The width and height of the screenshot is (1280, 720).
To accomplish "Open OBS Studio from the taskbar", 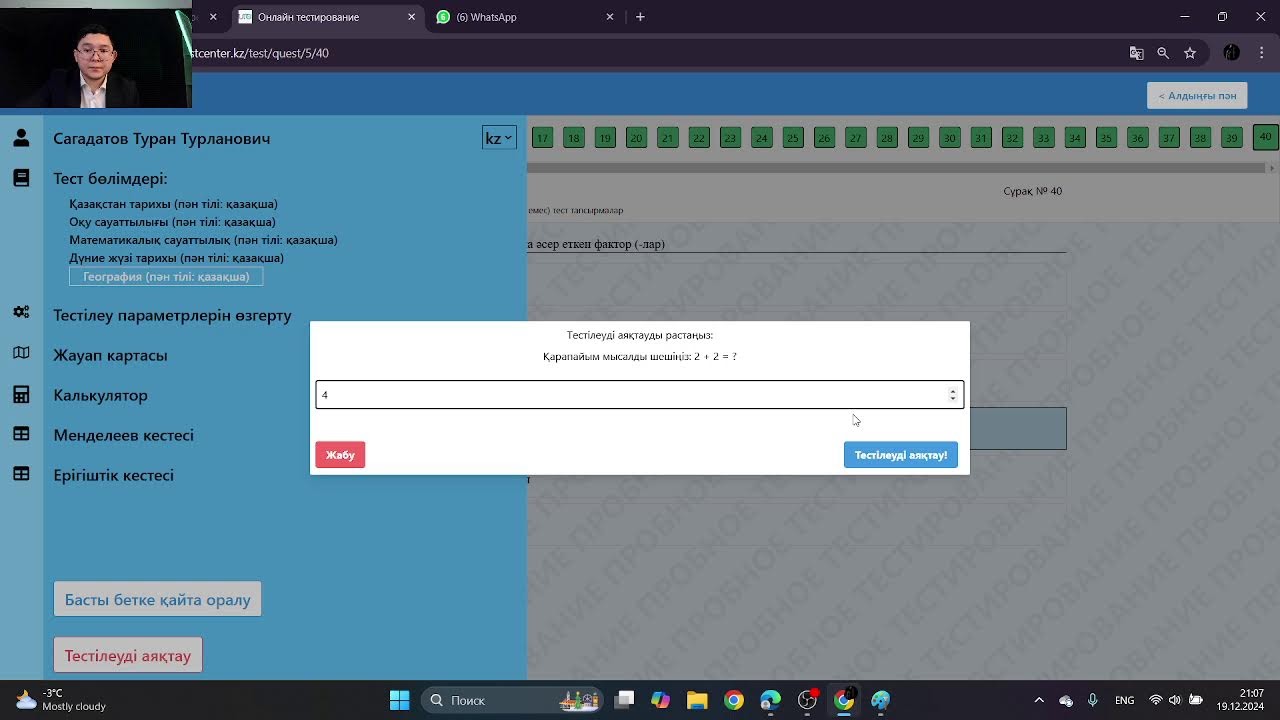I will coord(807,700).
